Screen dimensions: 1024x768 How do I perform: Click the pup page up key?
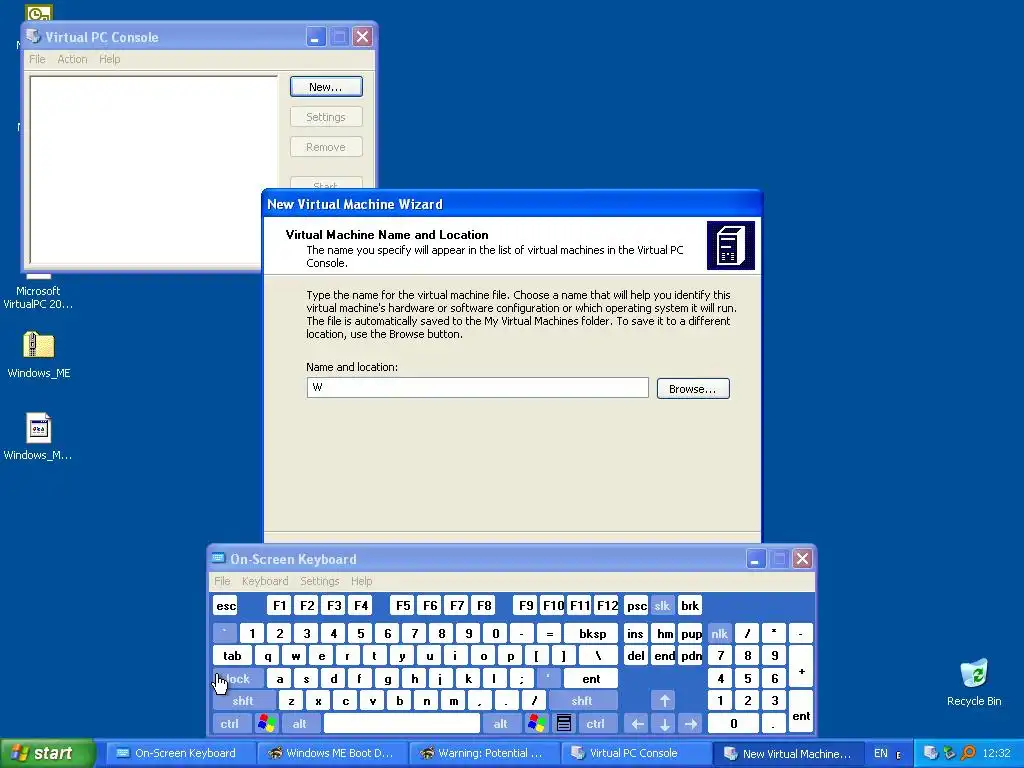pos(691,633)
